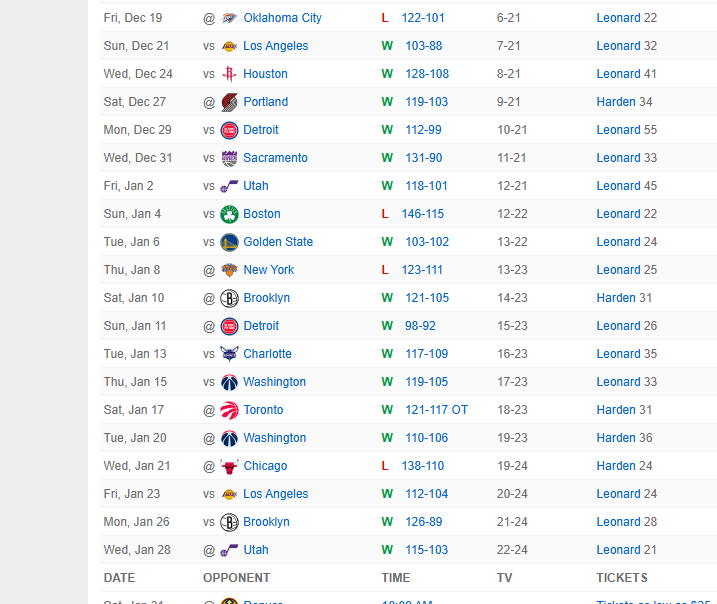Viewport: 717px width, 604px height.
Task: Click the Sacramento Kings logo icon
Action: pyautogui.click(x=229, y=158)
